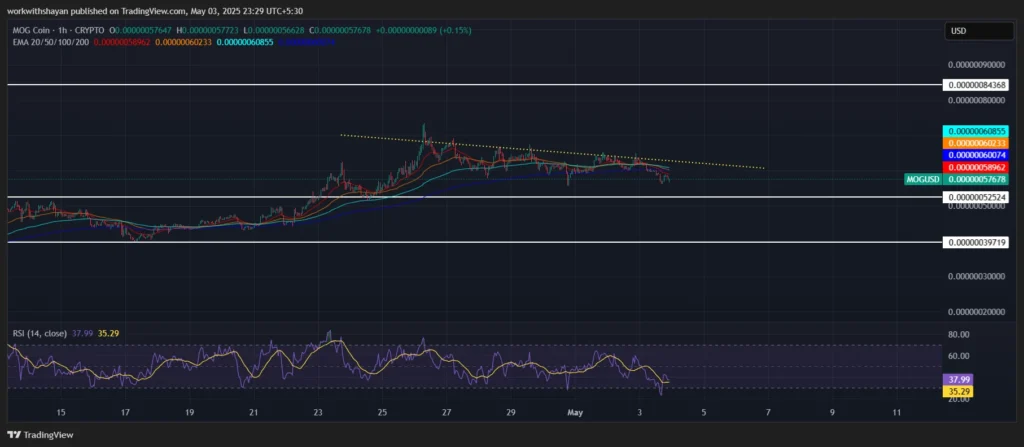Click the 20.00 RSI axis level

point(958,399)
